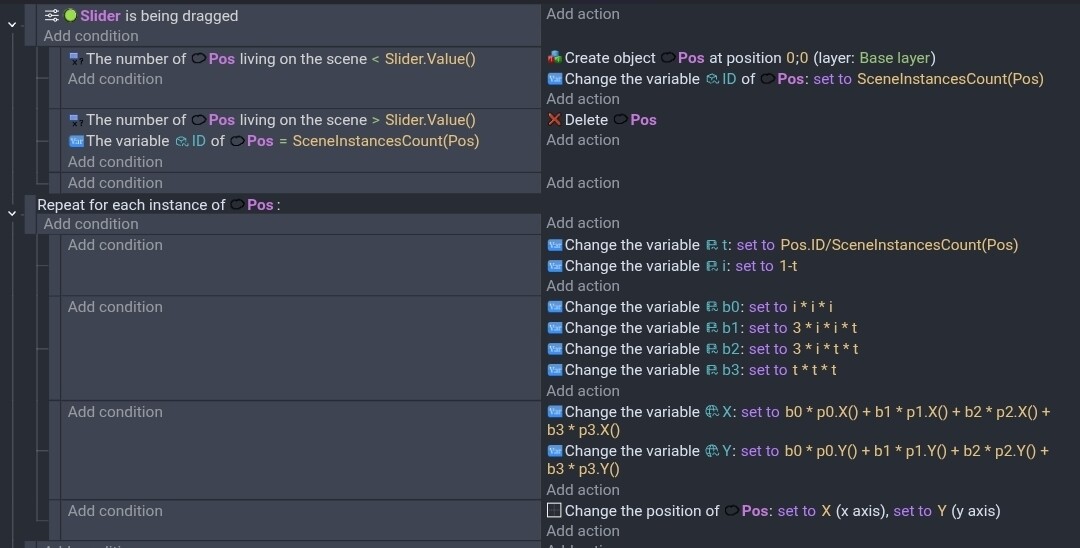The image size is (1080, 548).
Task: Click the variable icon of the "Y: set to" action
Action: pos(555,451)
